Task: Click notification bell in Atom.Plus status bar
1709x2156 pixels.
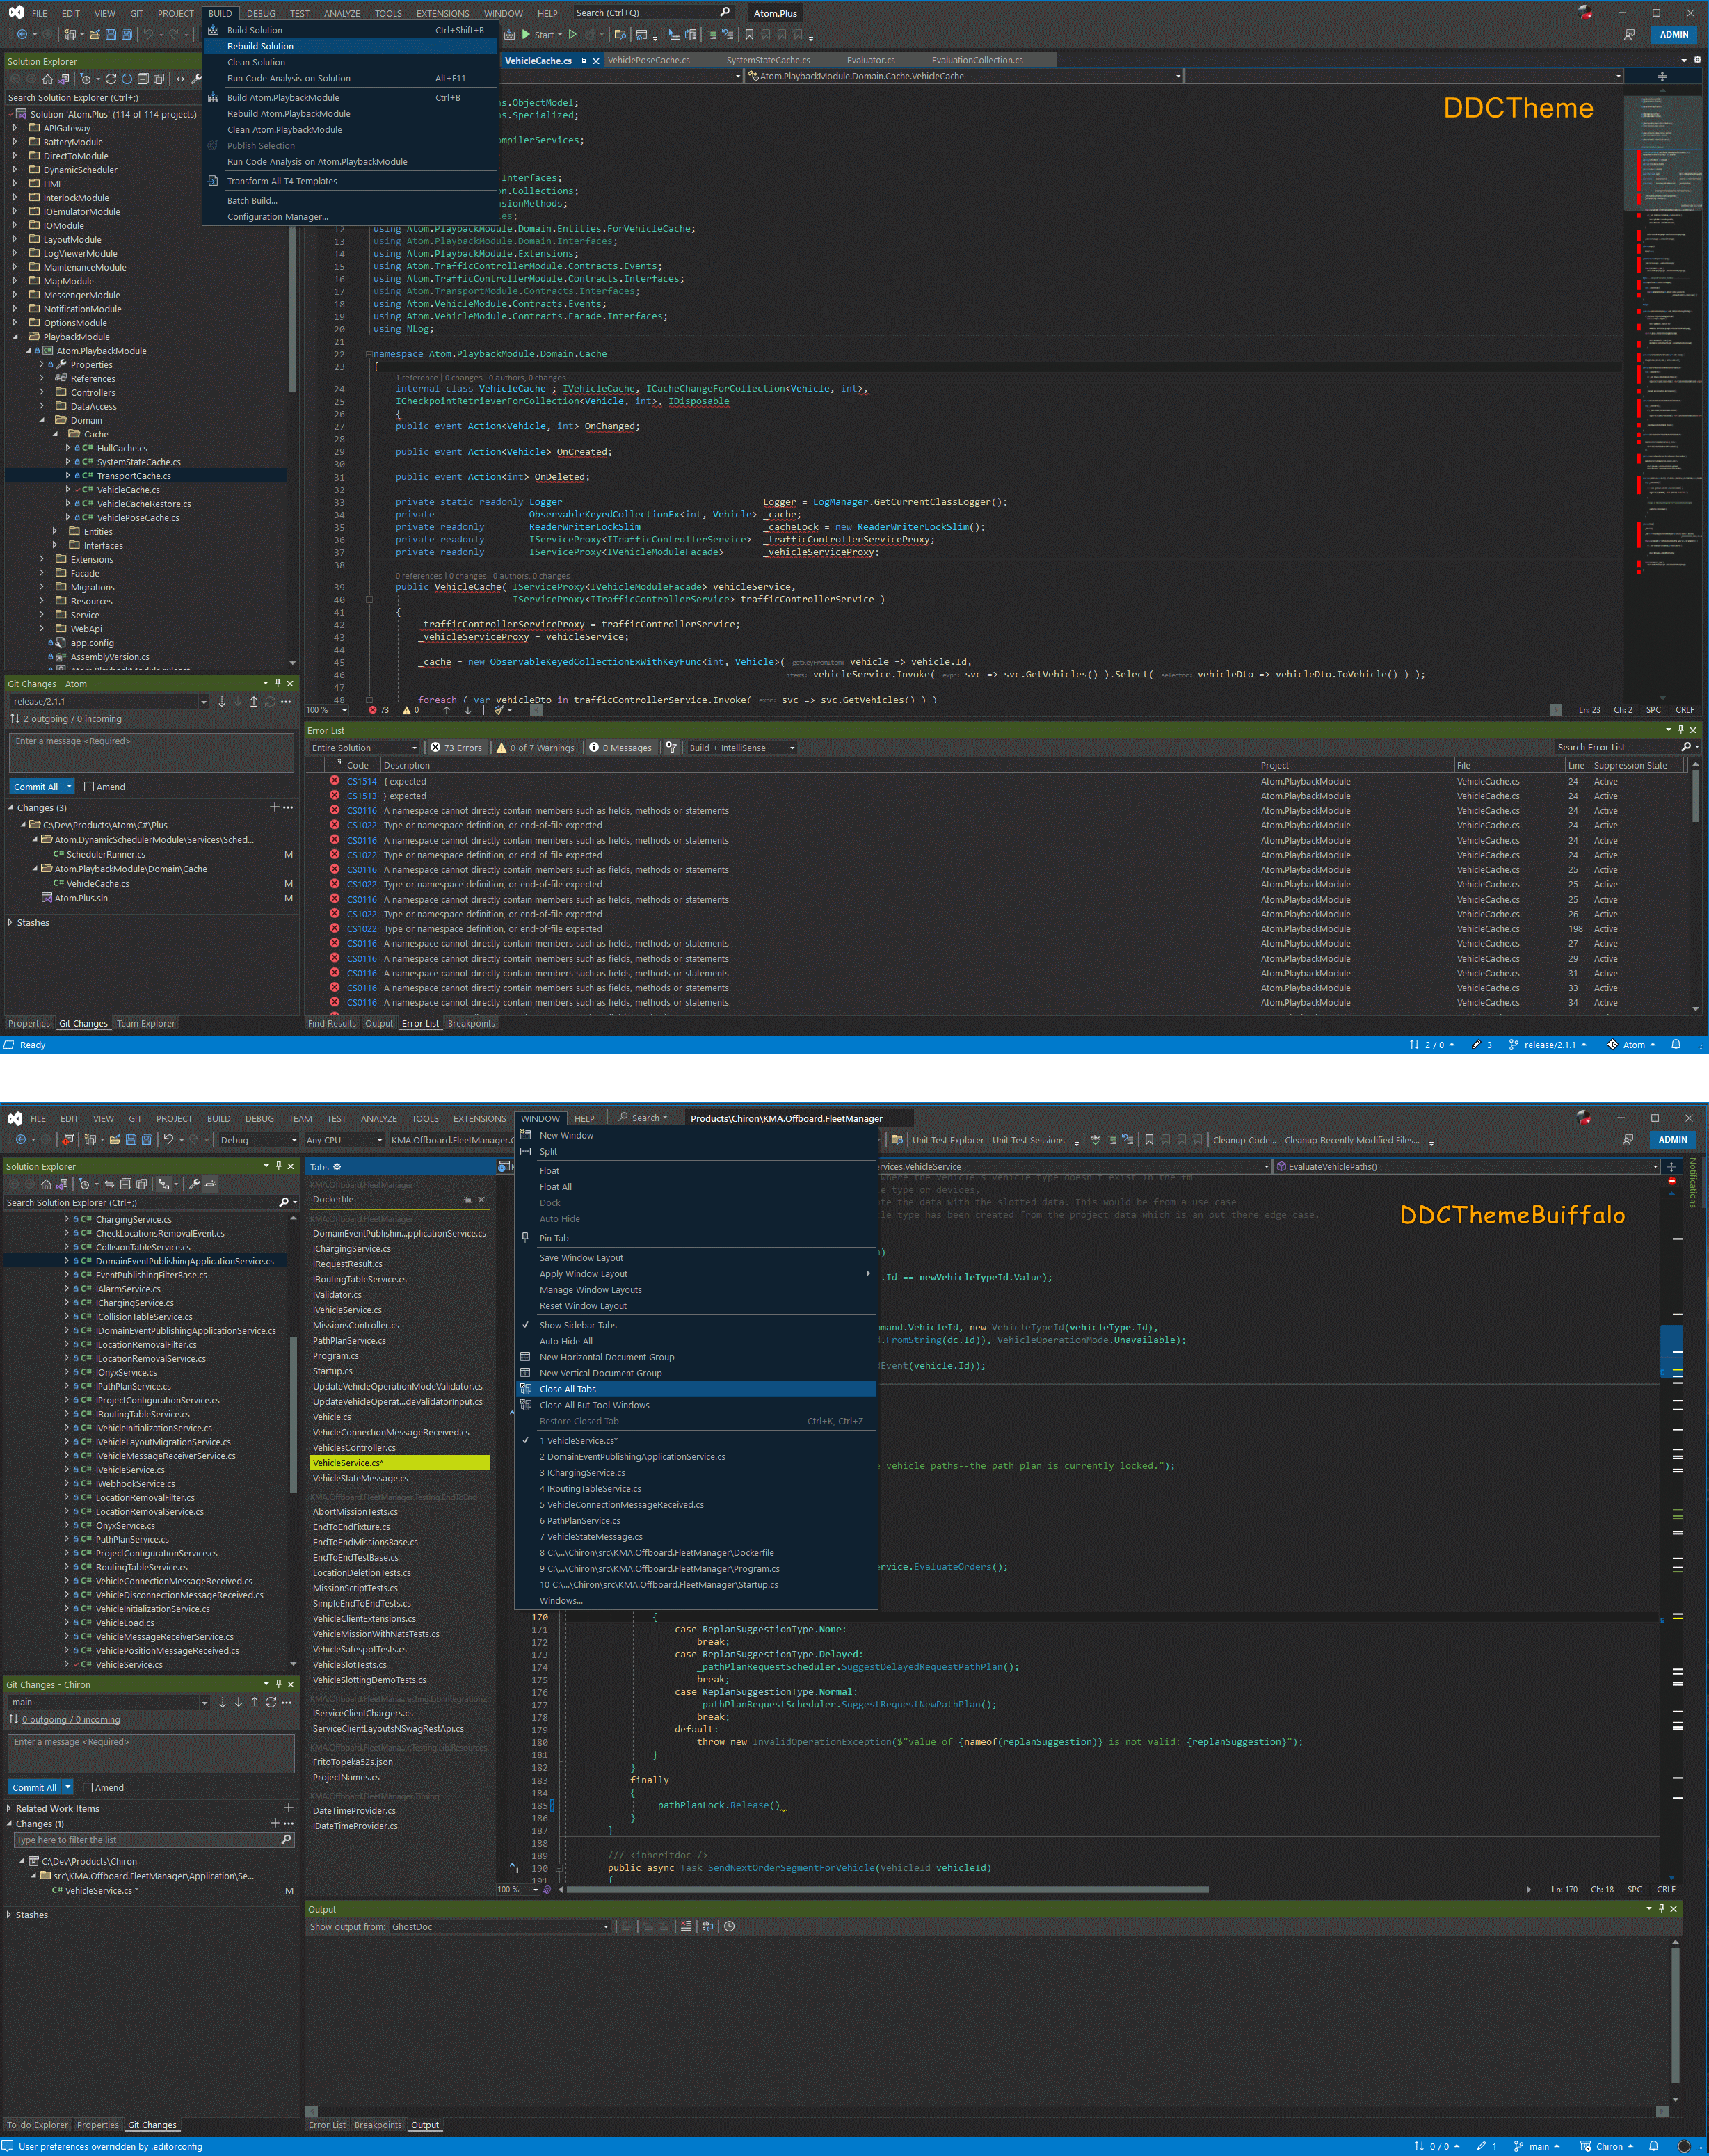Action: [1676, 1045]
